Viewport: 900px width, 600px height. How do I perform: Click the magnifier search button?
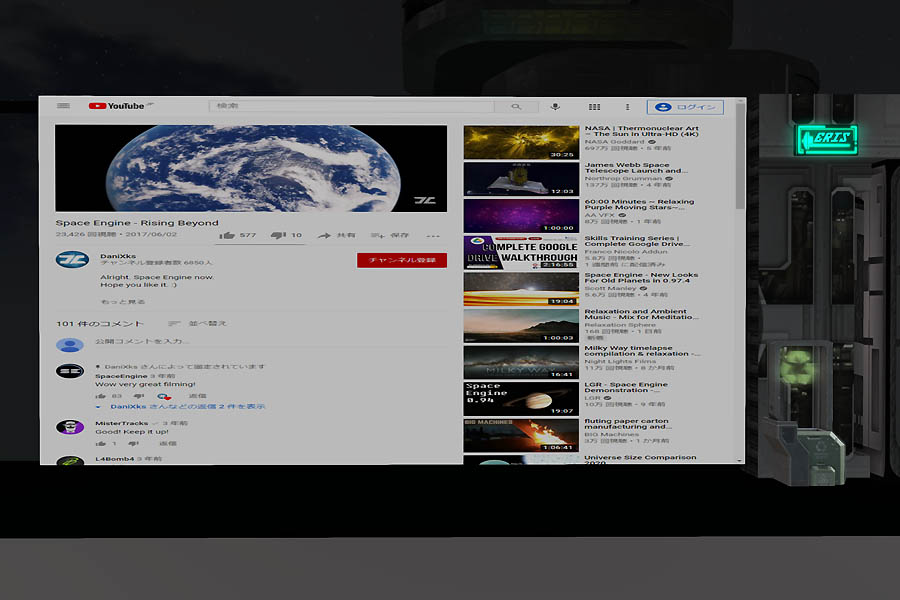point(516,106)
